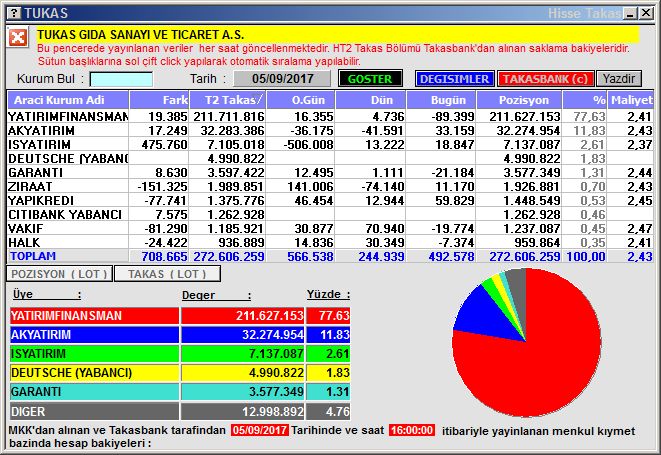
Task: Click the Maliyet column header
Action: tap(631, 100)
